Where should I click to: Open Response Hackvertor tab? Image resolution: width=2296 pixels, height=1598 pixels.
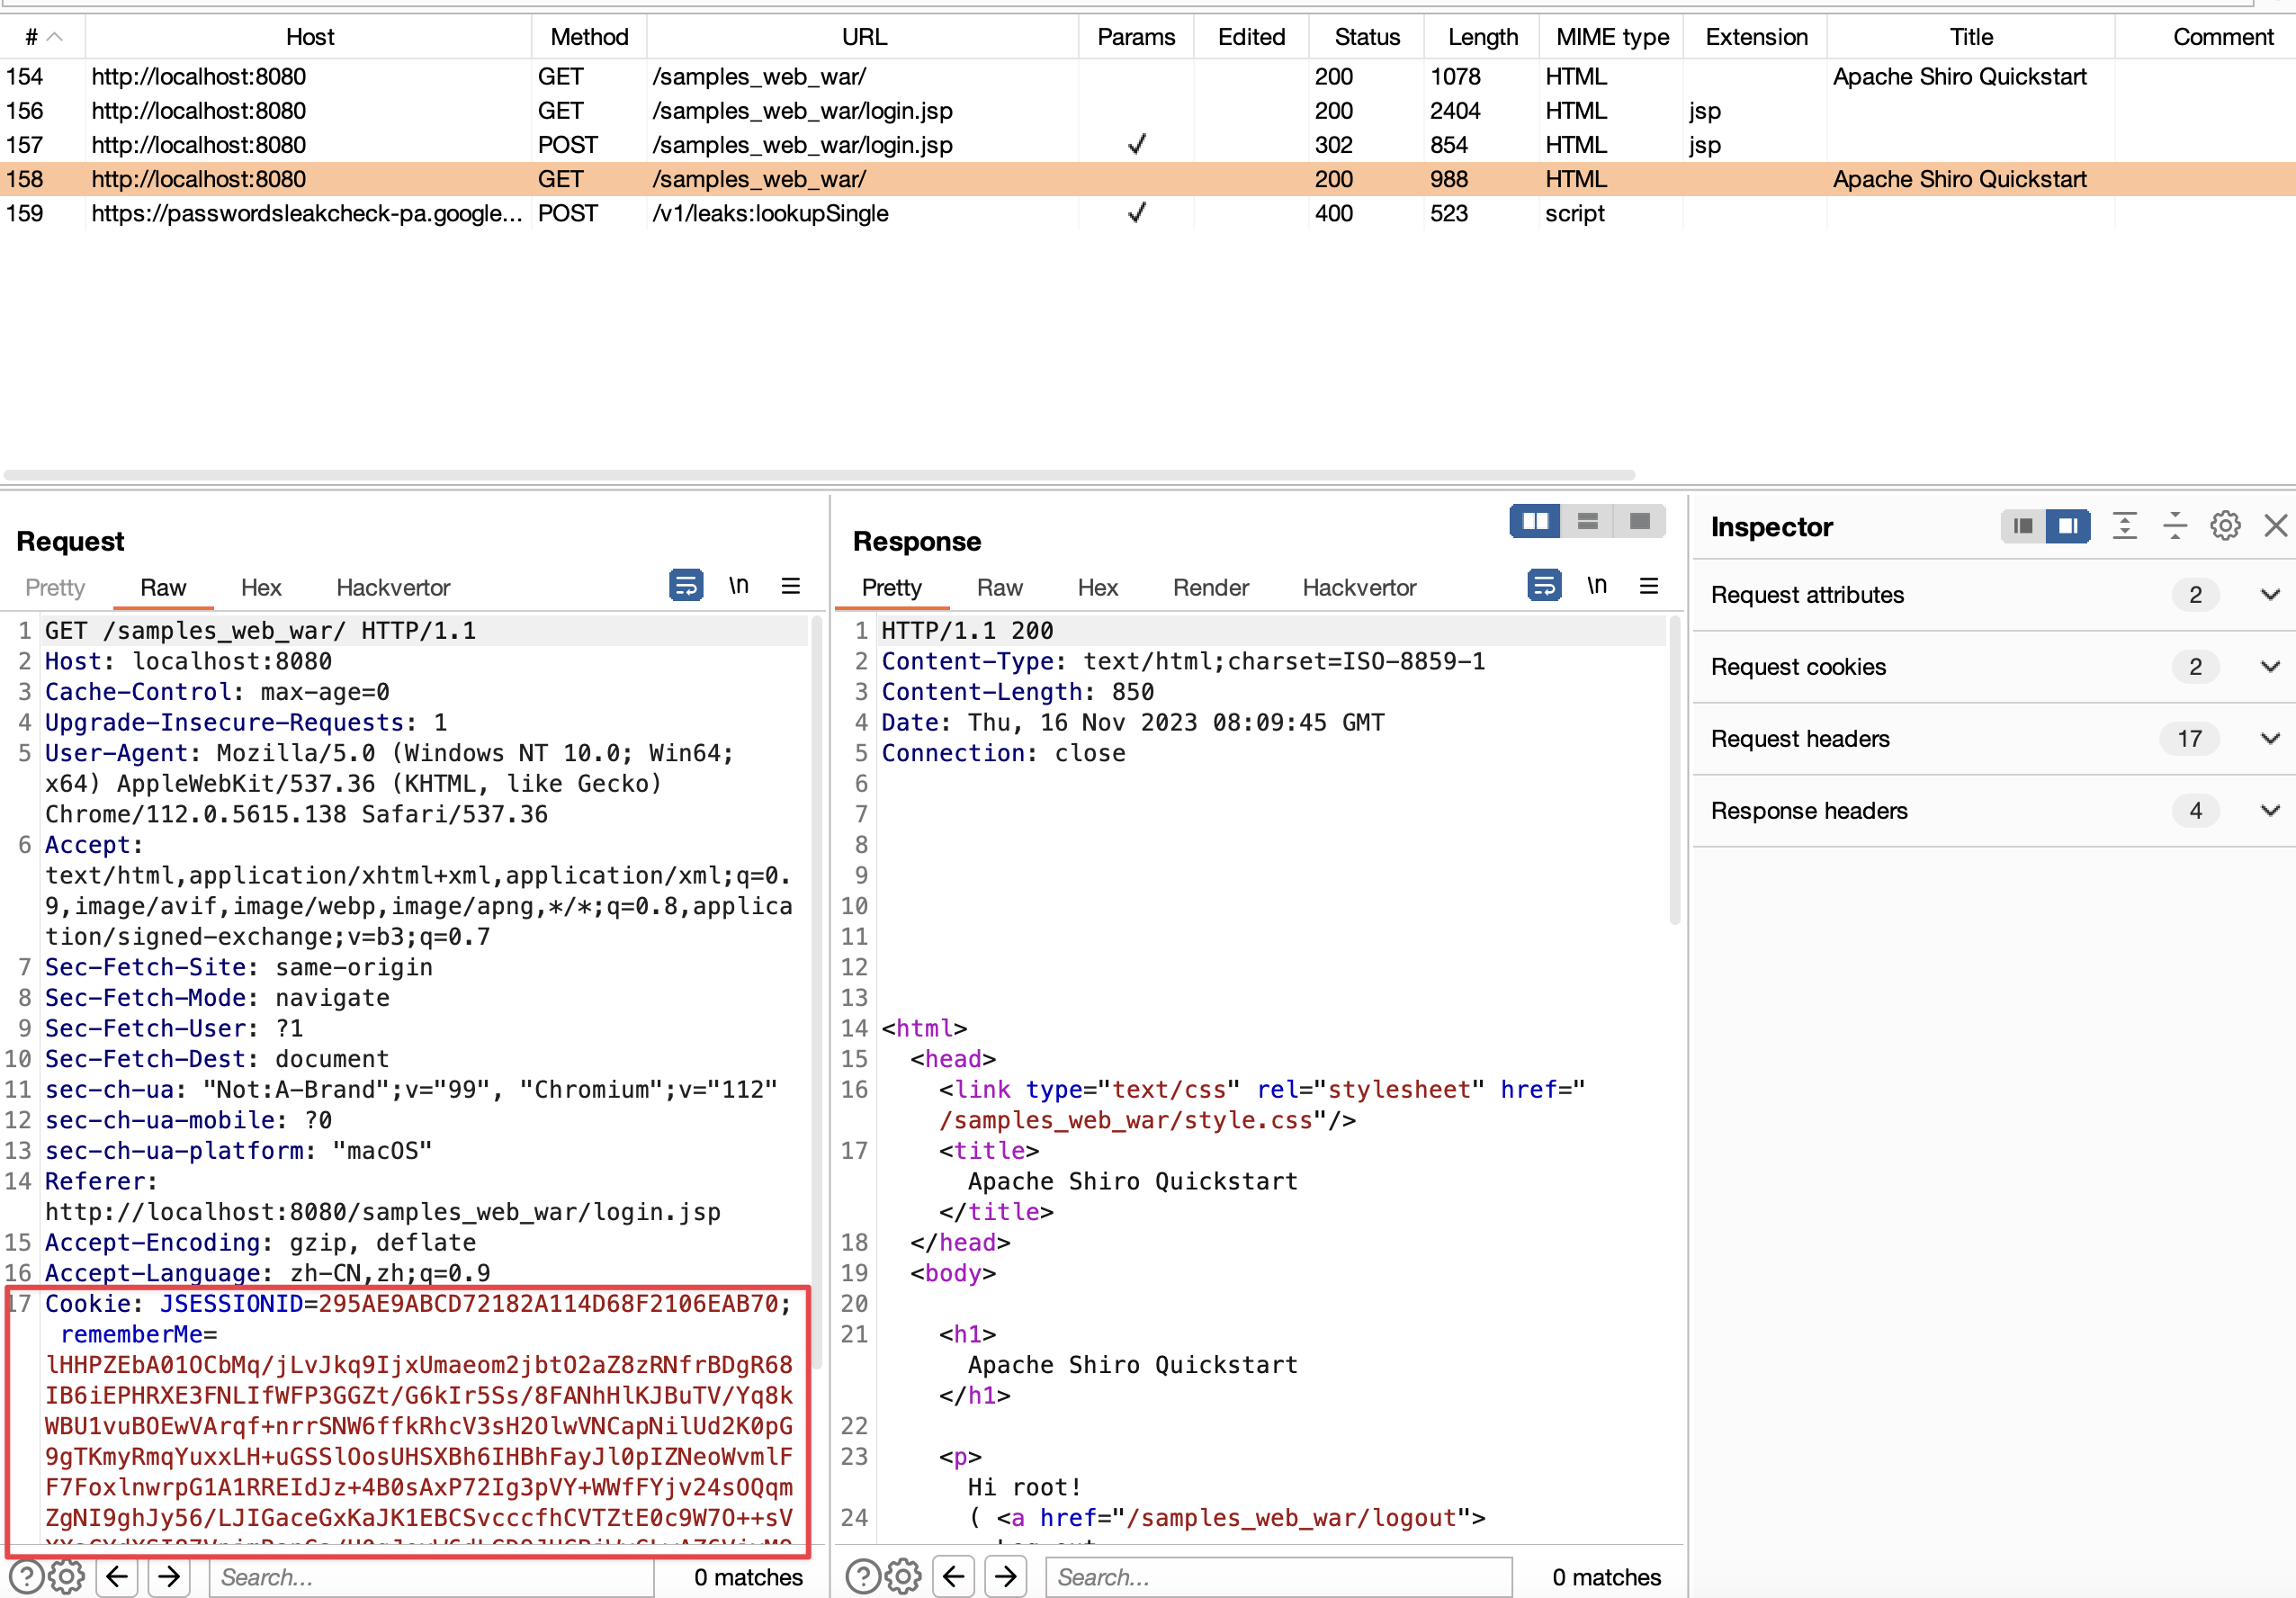click(x=1360, y=588)
